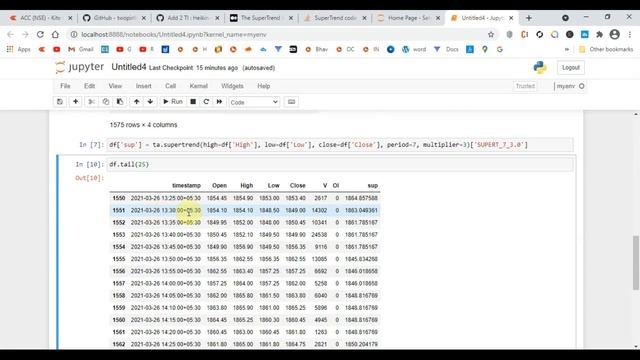The width and height of the screenshot is (640, 360).
Task: Click notebook title Untitled4
Action: [129, 67]
